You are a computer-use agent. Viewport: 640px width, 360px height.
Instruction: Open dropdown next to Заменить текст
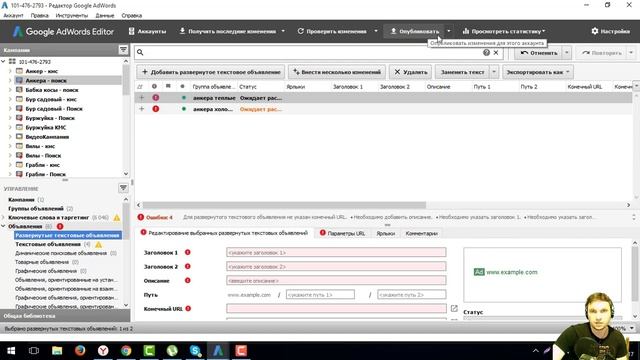(x=494, y=72)
